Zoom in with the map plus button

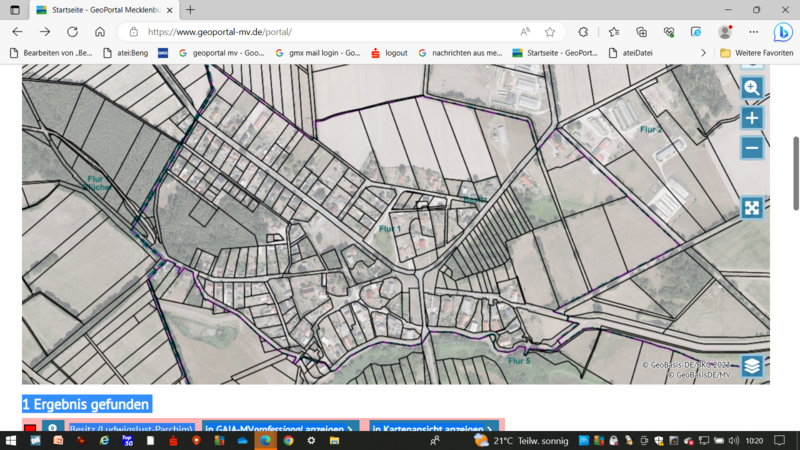(x=752, y=118)
